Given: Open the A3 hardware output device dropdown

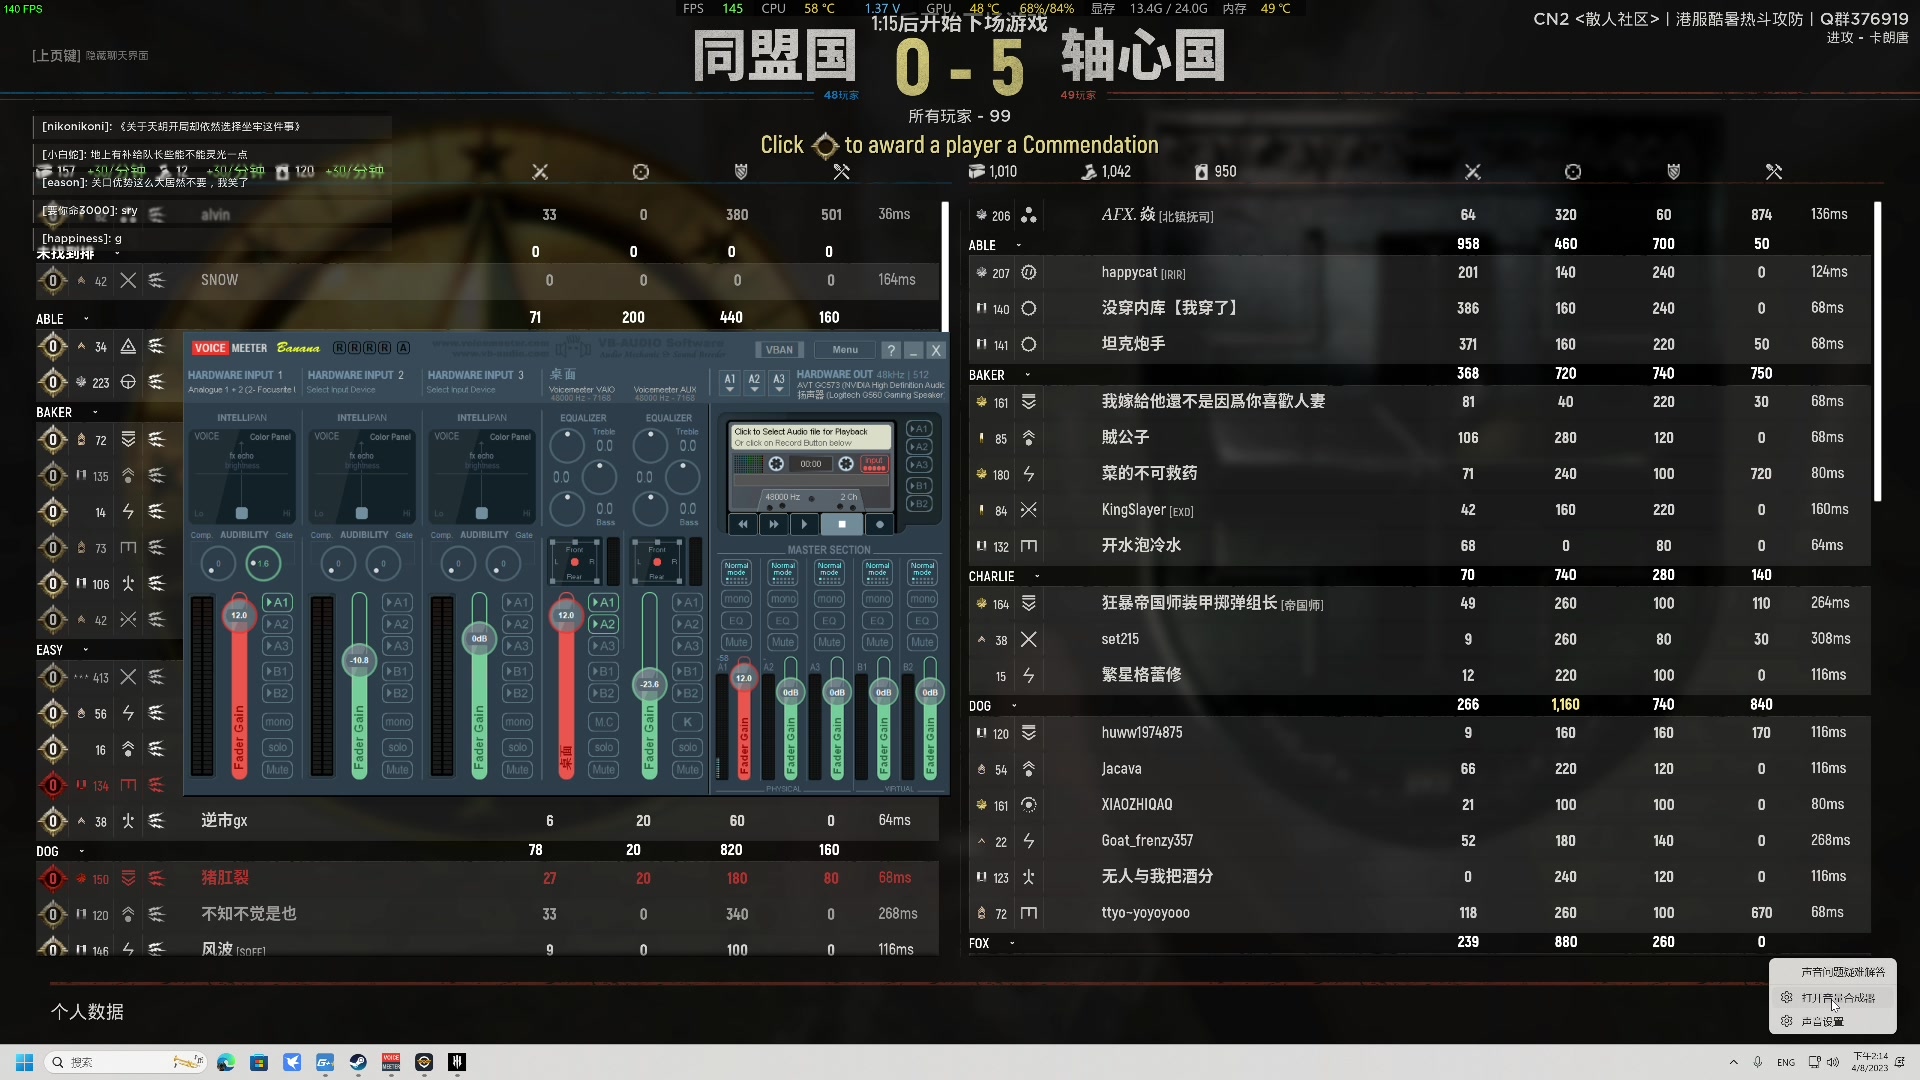Looking at the screenshot, I should click(x=779, y=383).
